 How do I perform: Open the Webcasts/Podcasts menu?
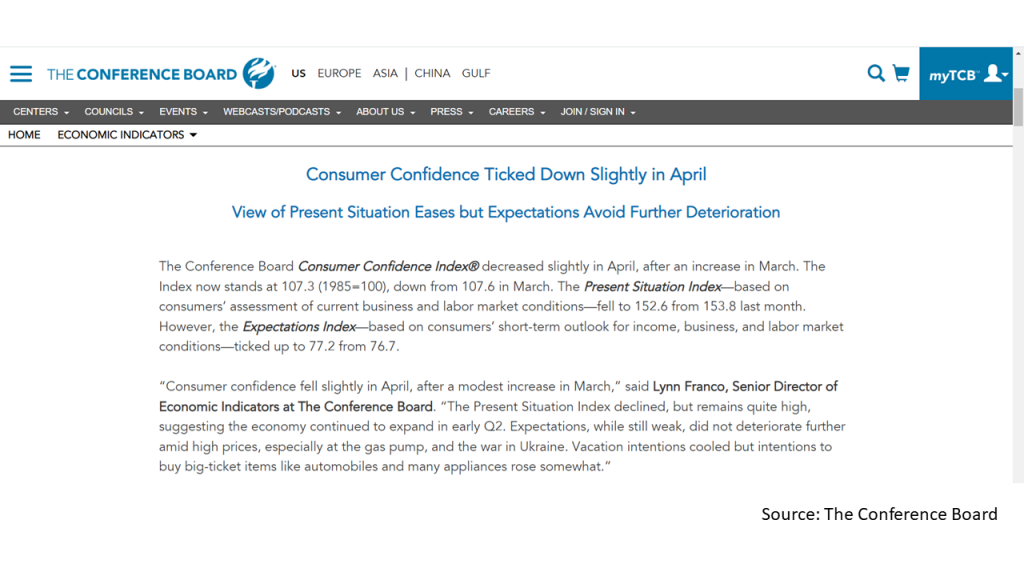coord(281,112)
